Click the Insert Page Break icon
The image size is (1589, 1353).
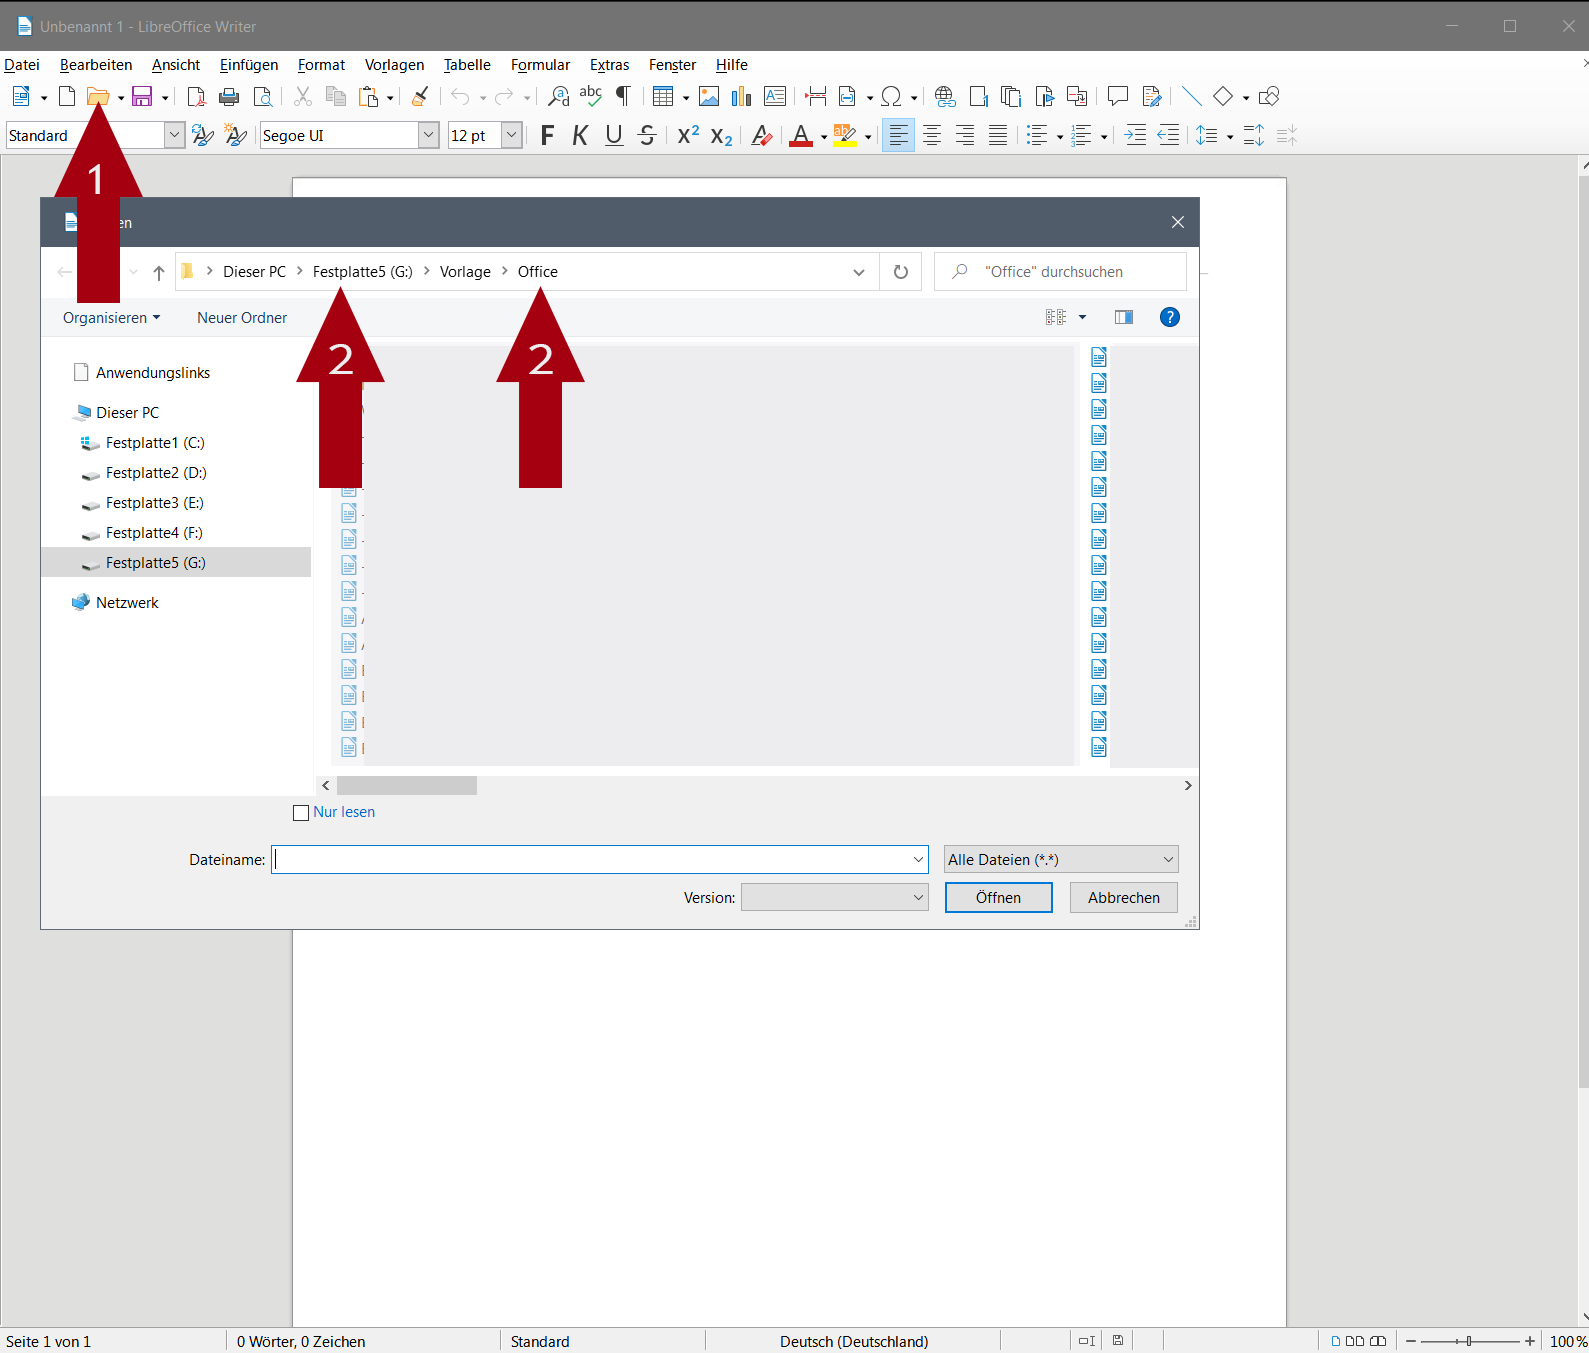coord(816,96)
